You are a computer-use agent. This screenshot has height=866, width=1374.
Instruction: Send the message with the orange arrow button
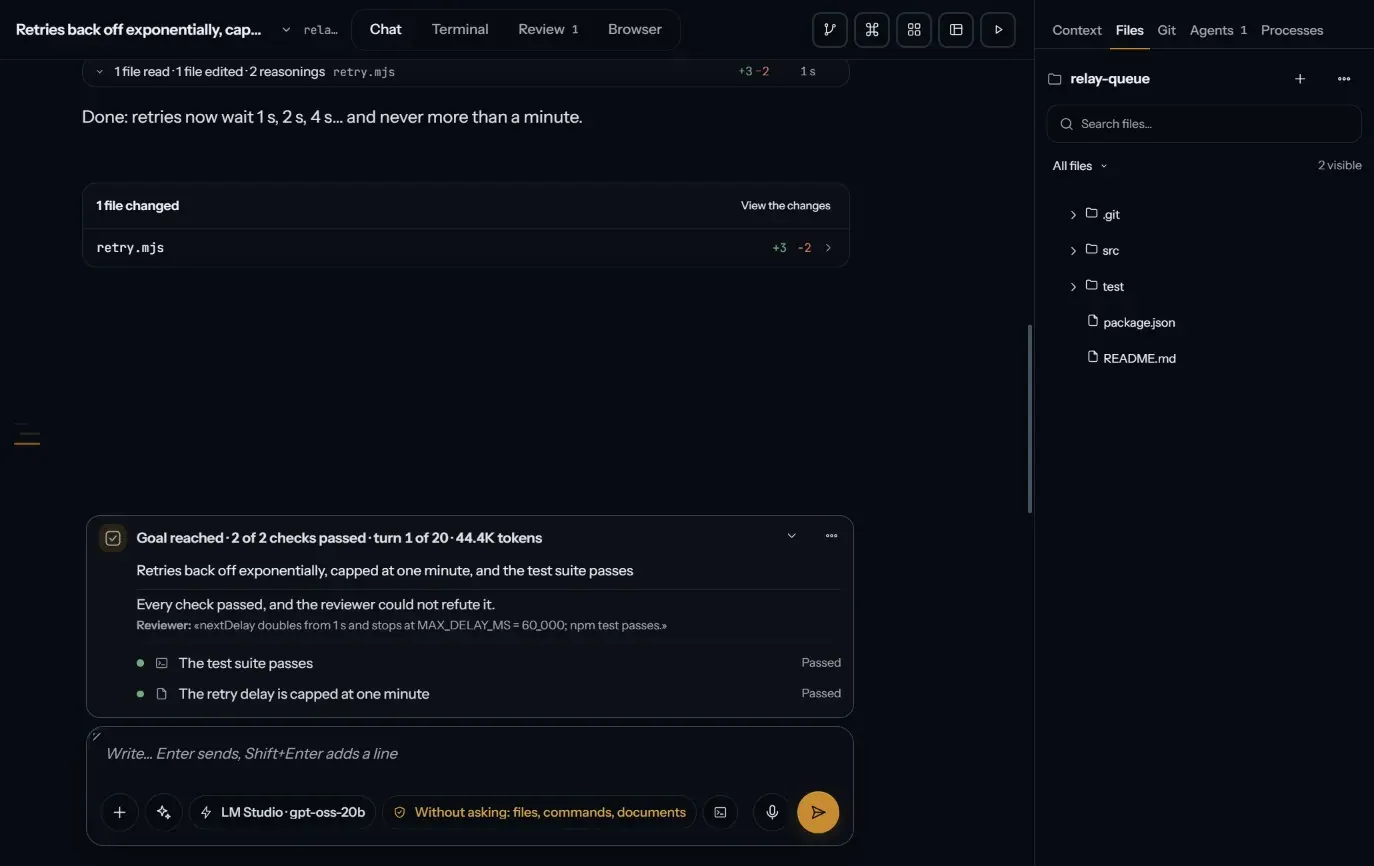818,812
